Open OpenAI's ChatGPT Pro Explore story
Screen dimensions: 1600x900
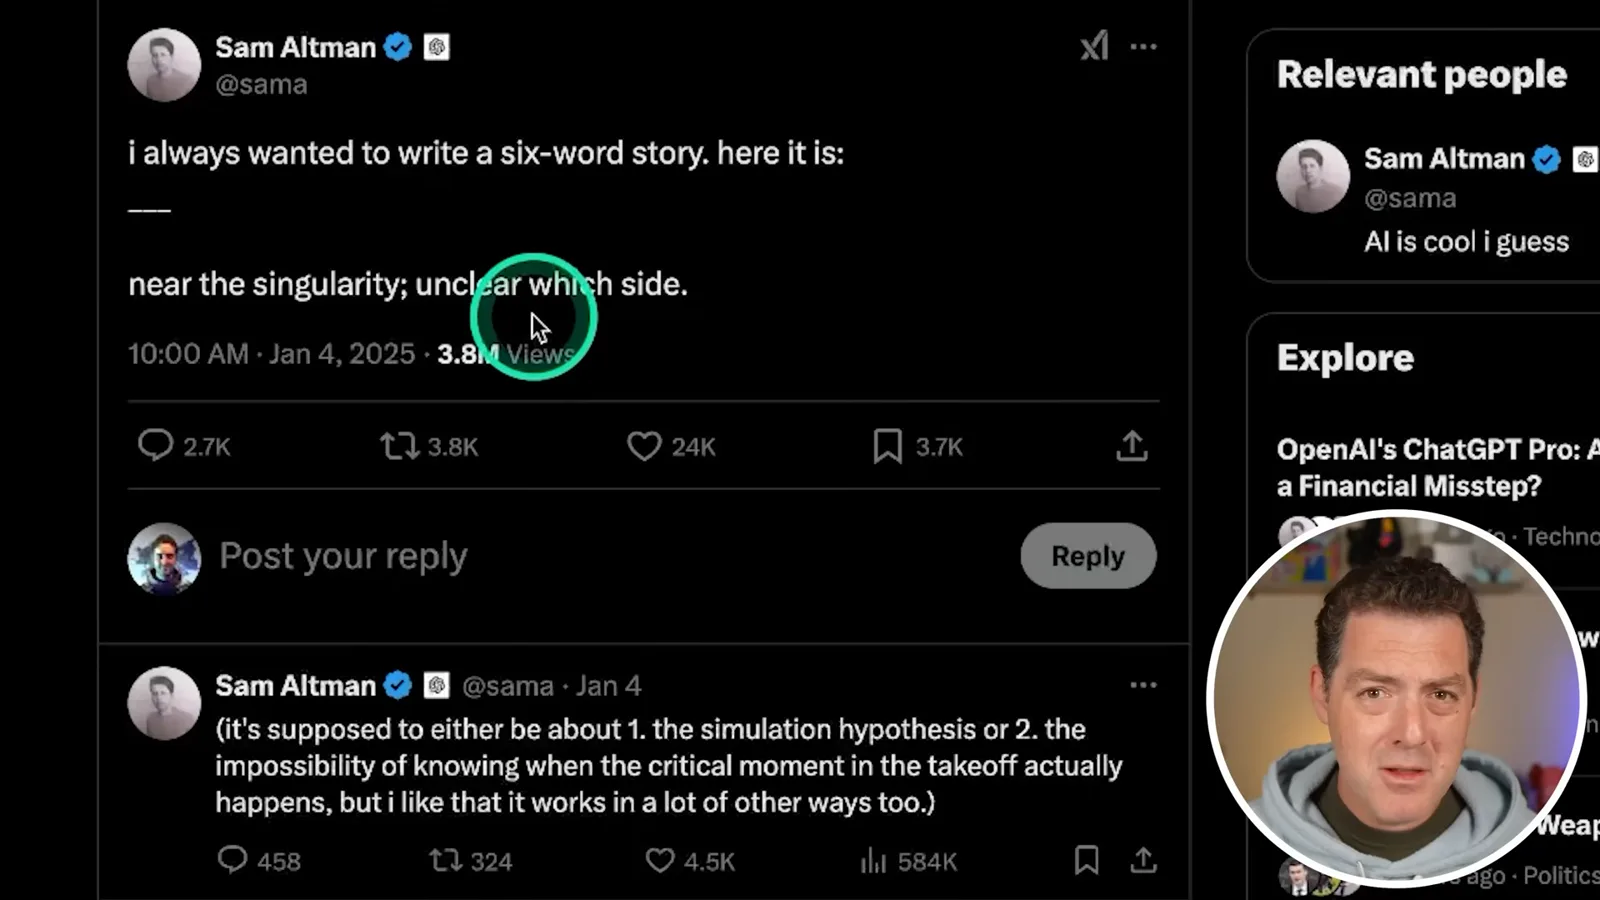click(x=1438, y=467)
